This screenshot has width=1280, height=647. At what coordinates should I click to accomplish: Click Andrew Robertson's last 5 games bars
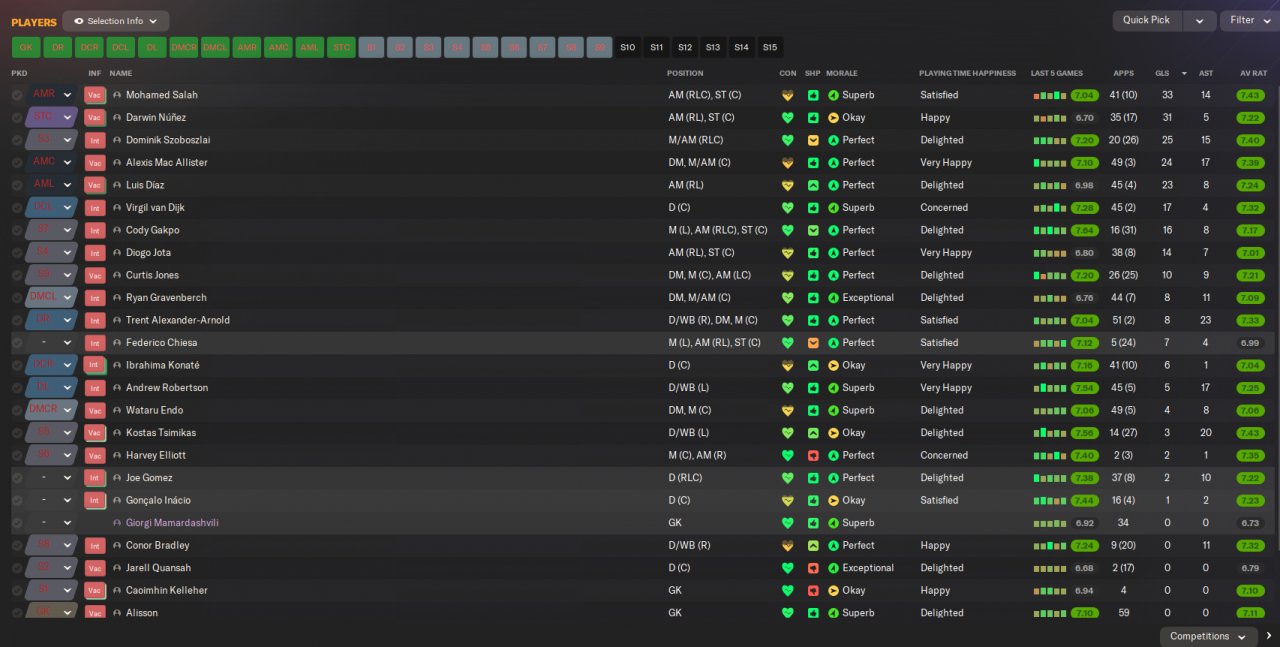pyautogui.click(x=1049, y=388)
